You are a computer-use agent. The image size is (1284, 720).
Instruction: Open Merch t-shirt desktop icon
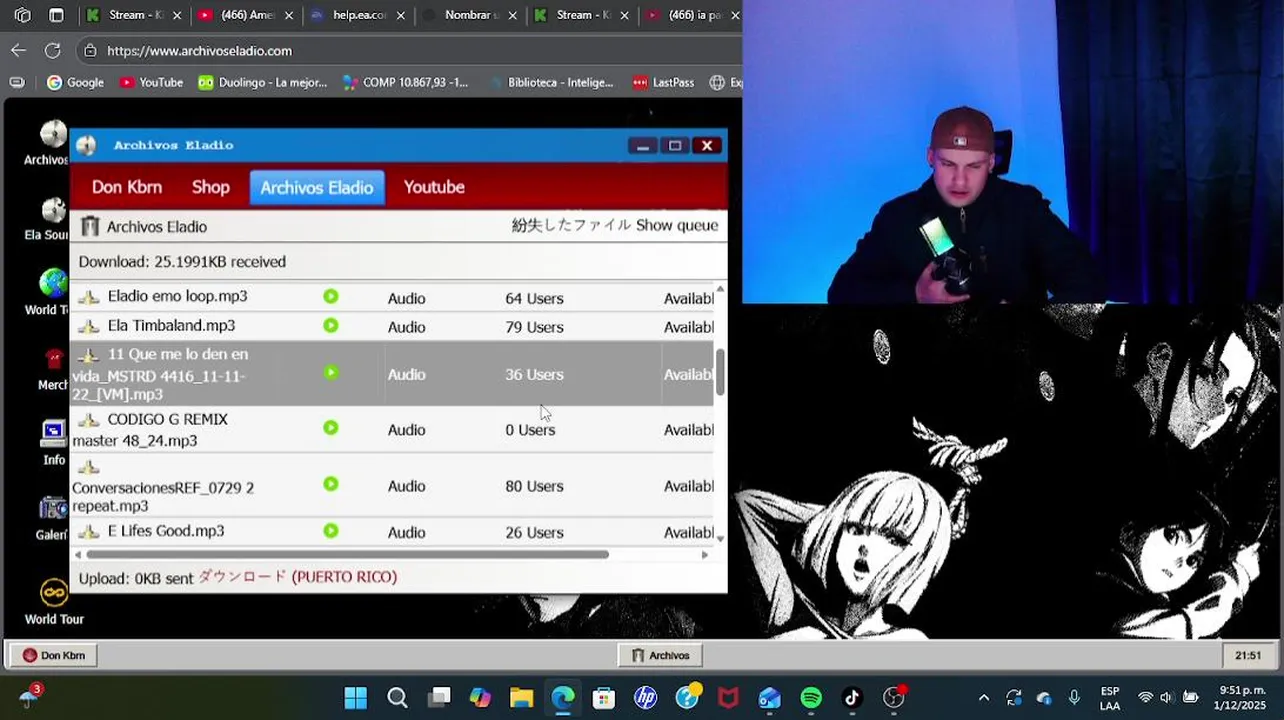(54, 359)
